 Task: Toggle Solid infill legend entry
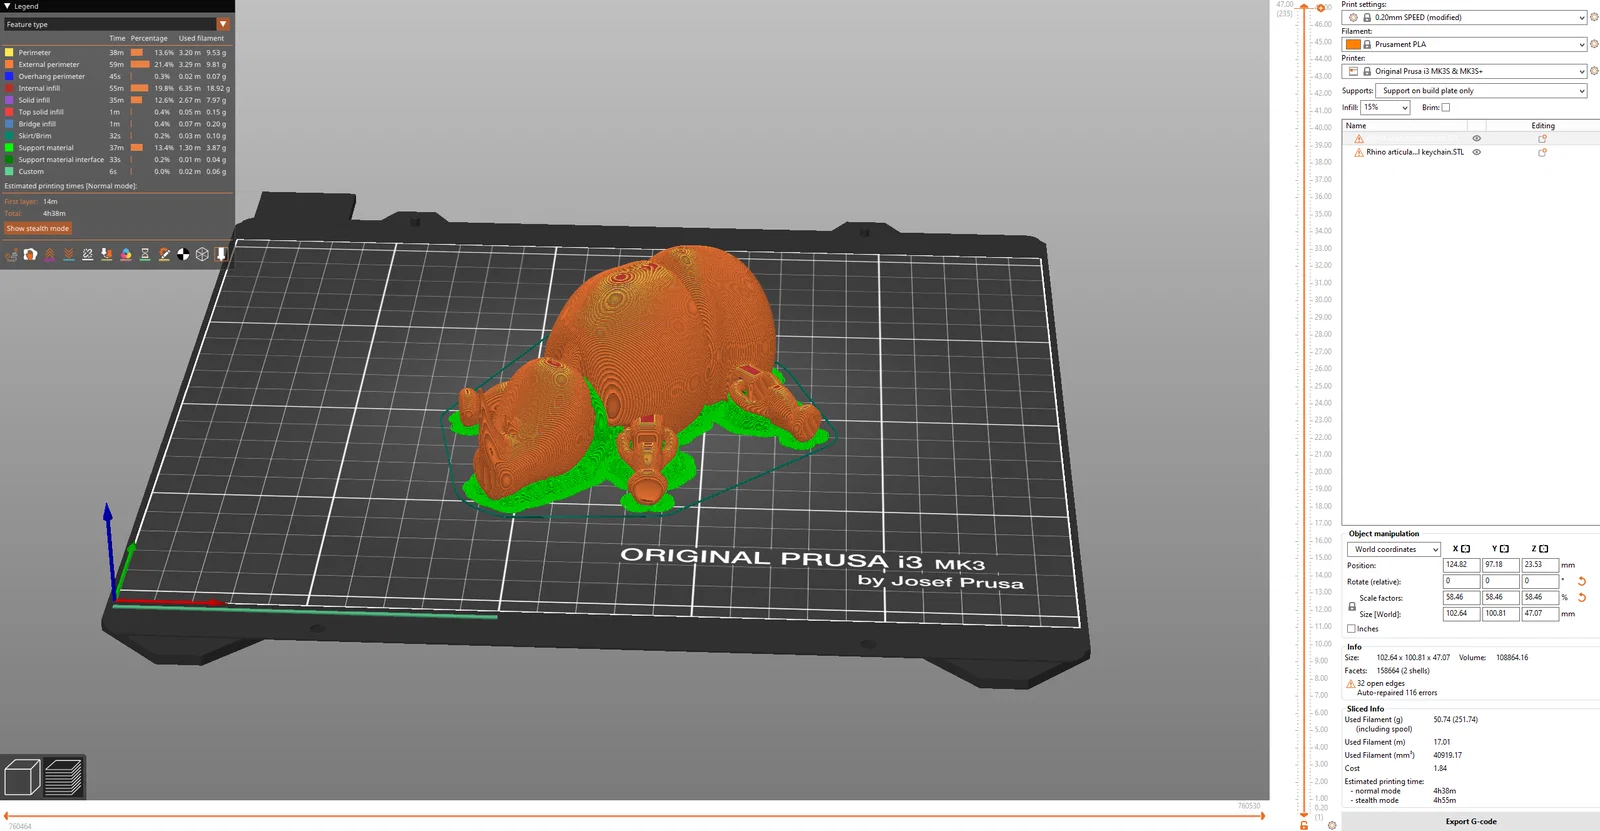pos(116,100)
